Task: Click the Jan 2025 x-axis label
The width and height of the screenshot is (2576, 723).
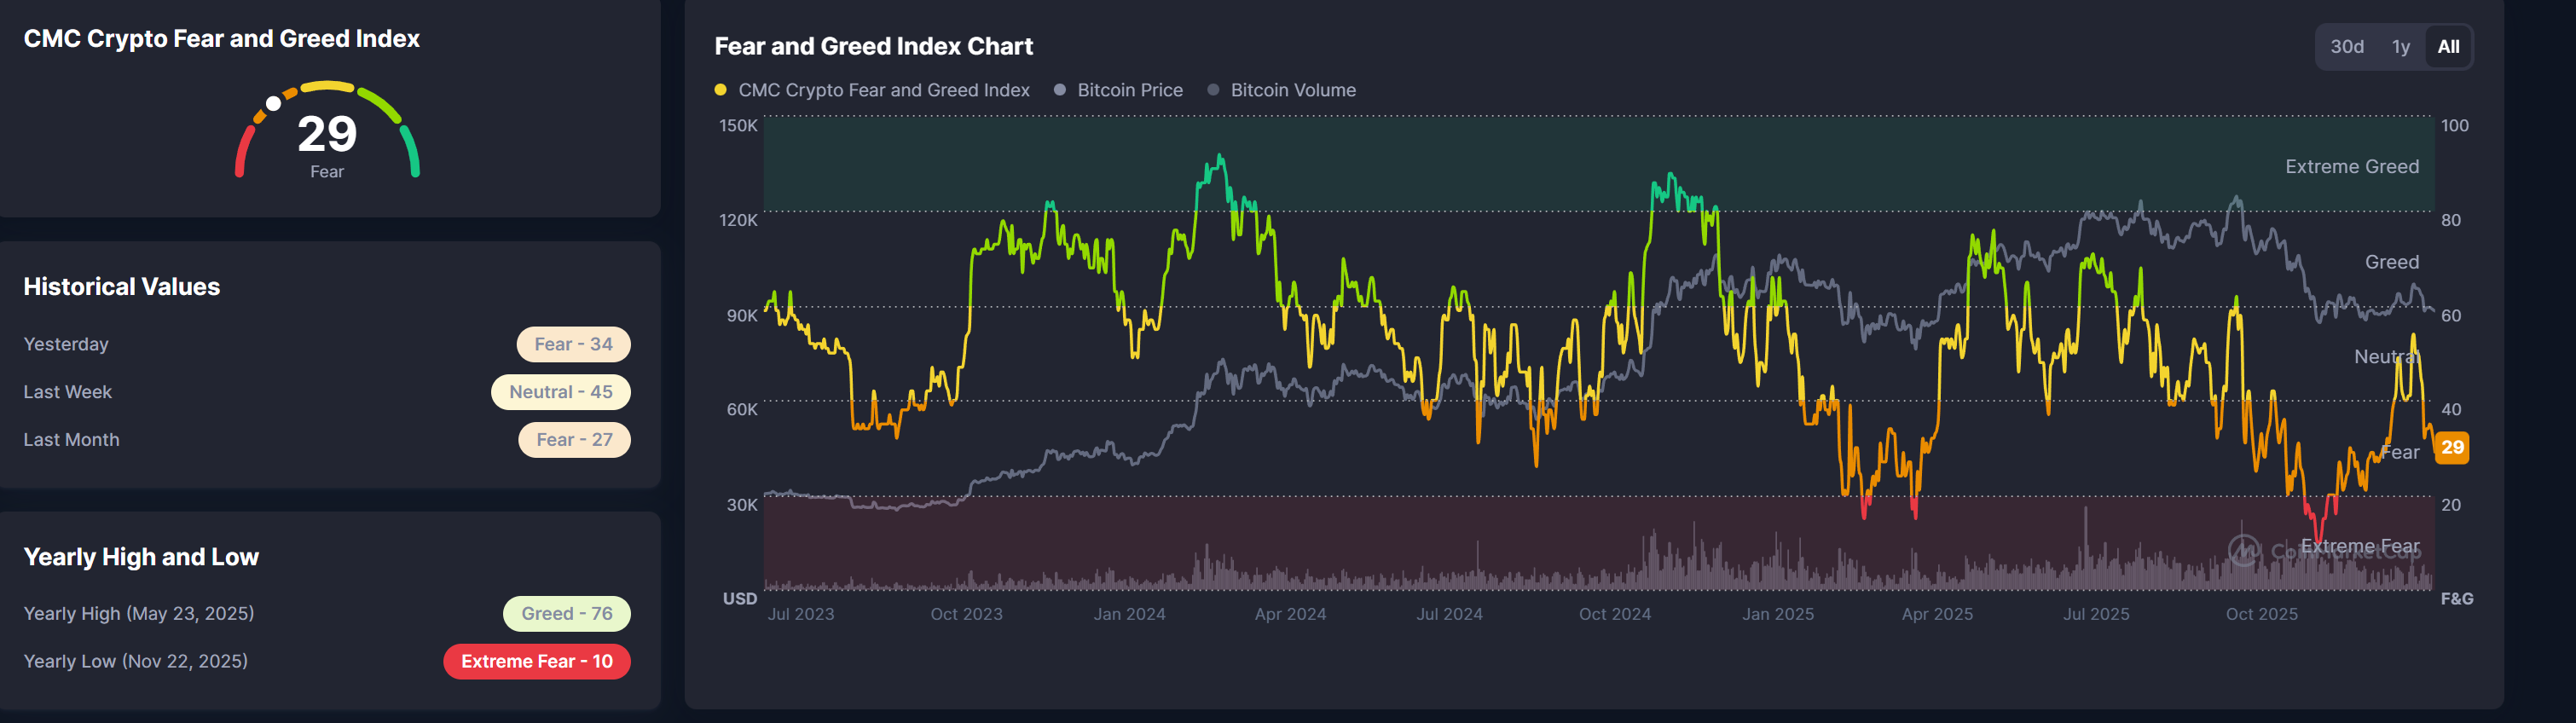Action: (x=1777, y=614)
